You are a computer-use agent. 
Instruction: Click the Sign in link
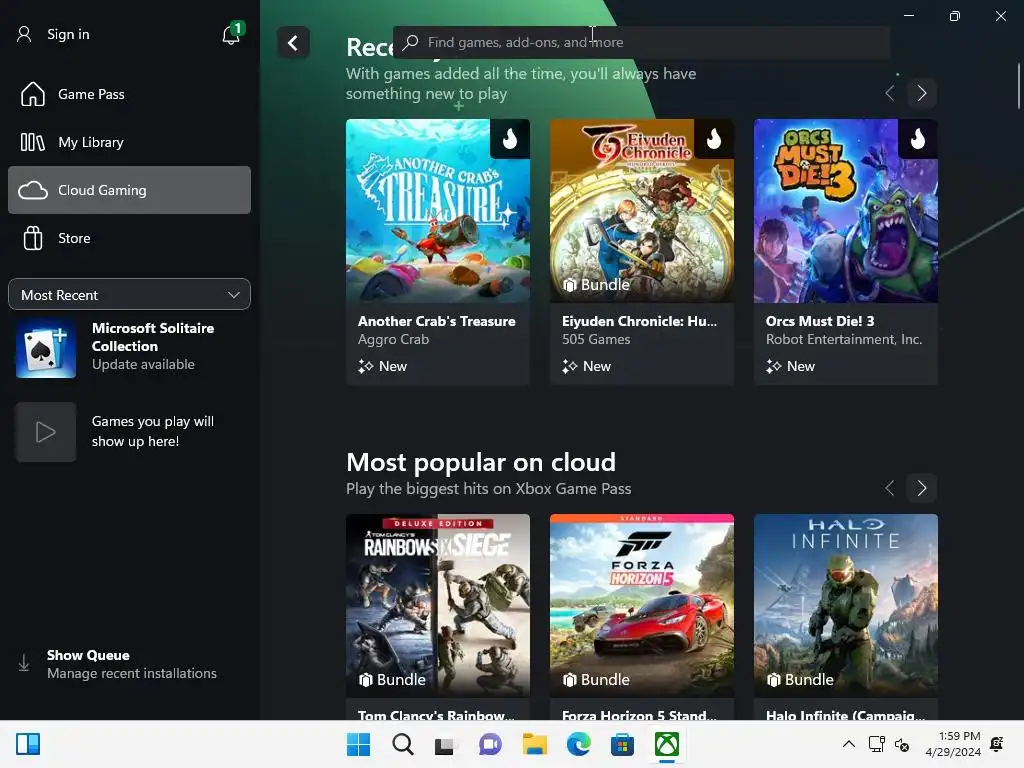(x=68, y=34)
